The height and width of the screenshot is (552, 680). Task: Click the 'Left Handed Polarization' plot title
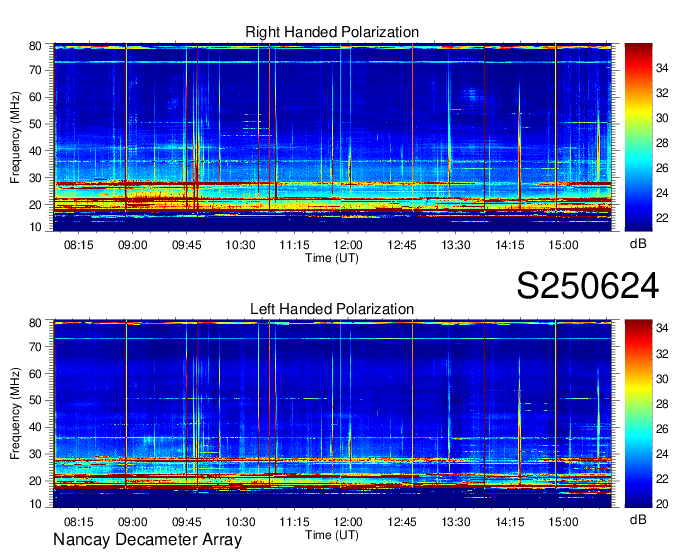332,309
